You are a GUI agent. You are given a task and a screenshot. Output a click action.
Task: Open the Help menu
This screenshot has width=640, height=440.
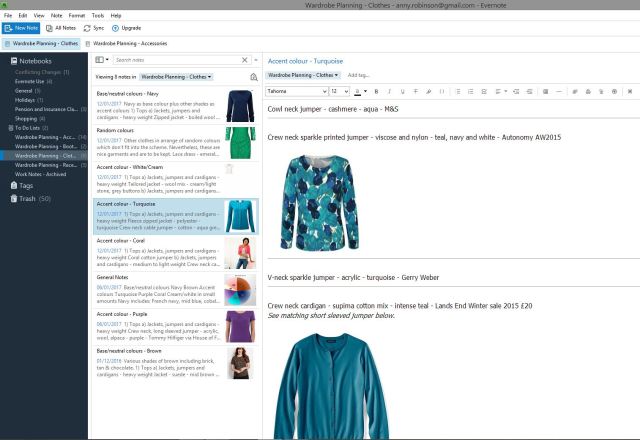(116, 16)
